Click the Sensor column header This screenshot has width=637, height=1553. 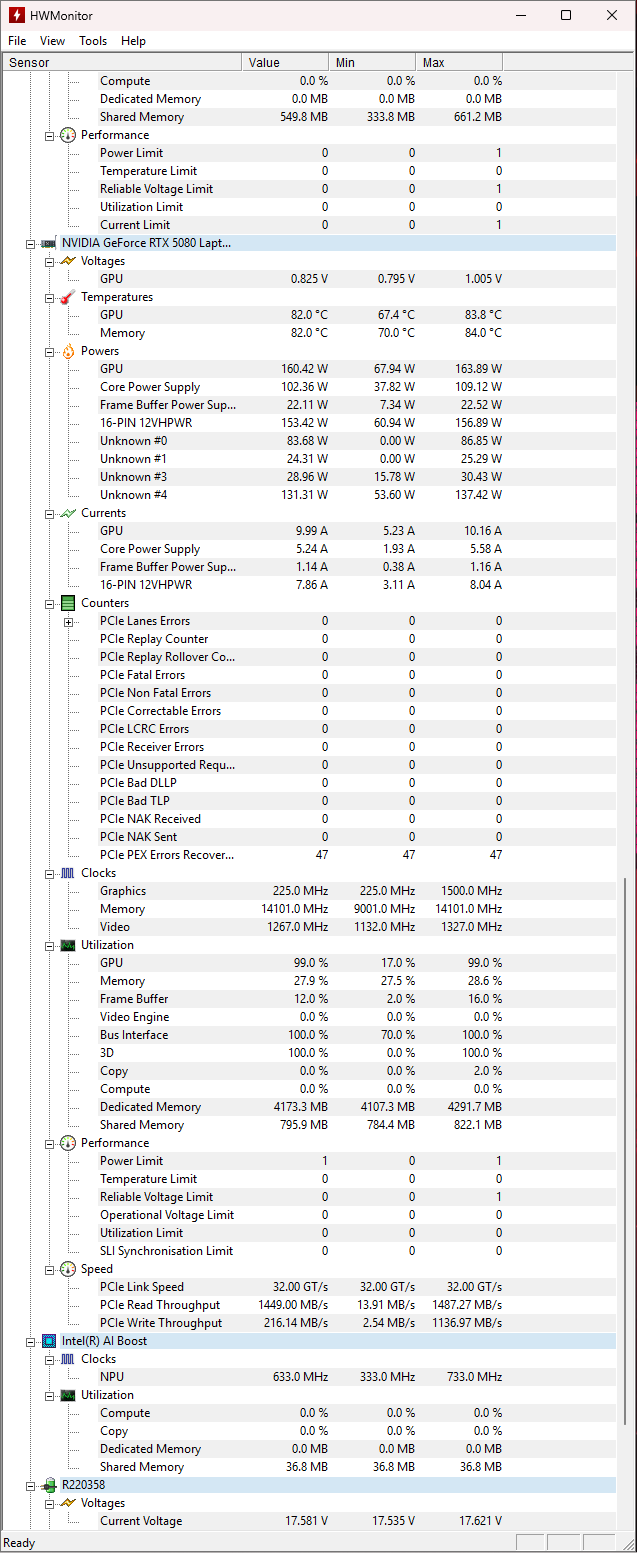click(121, 62)
